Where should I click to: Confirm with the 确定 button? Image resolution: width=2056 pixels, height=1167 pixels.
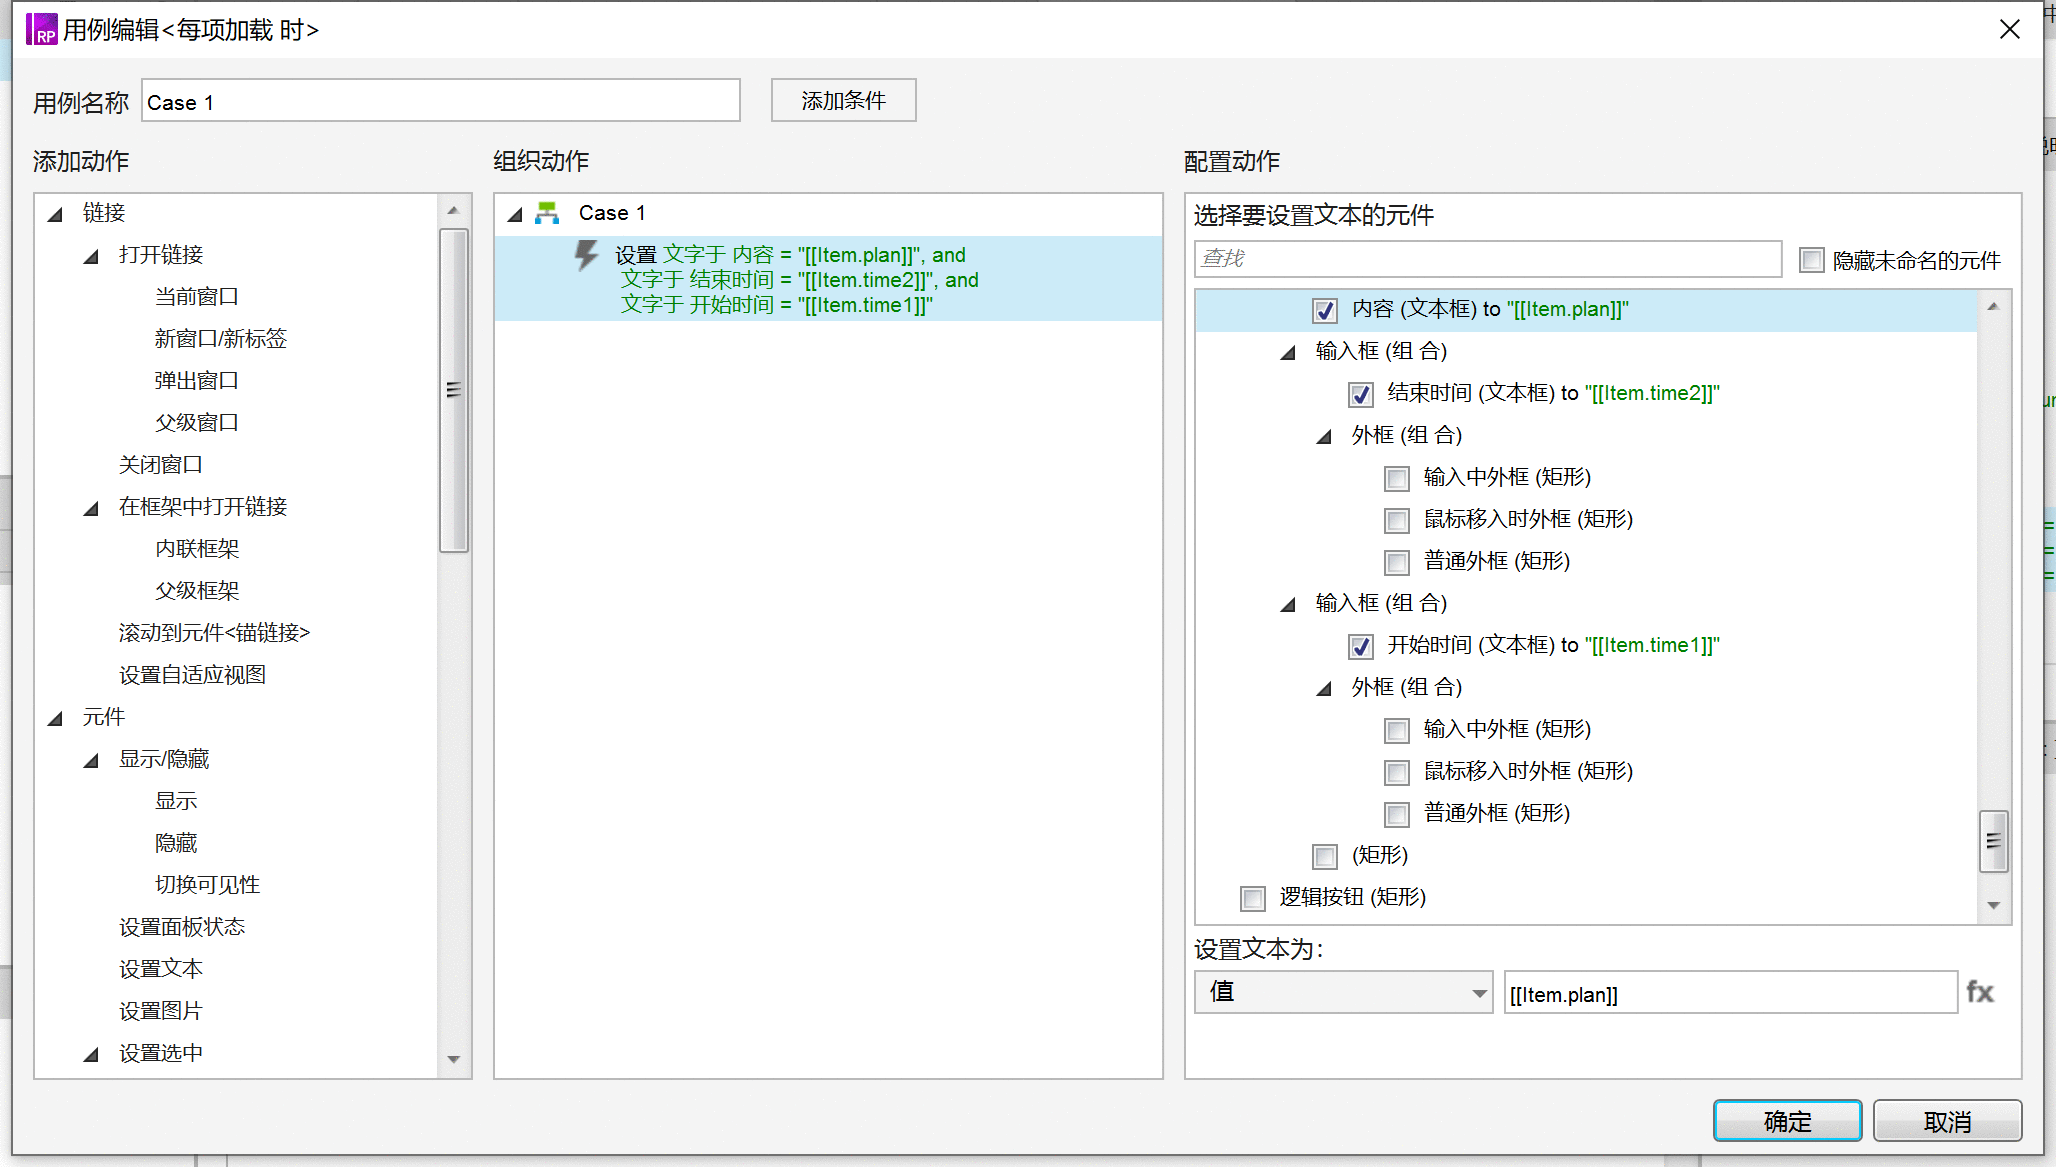pos(1787,1121)
